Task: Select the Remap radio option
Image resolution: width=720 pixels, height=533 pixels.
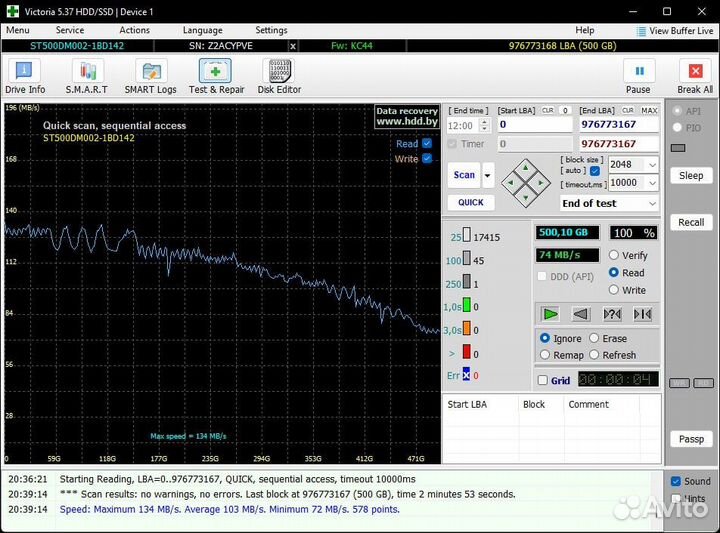Action: 545,355
